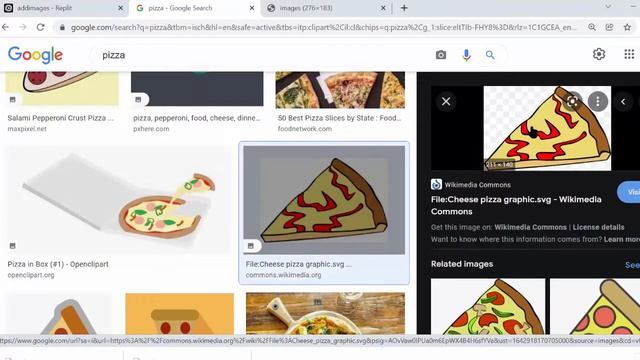
Task: Click openclipart.org source link
Action: click(31, 275)
